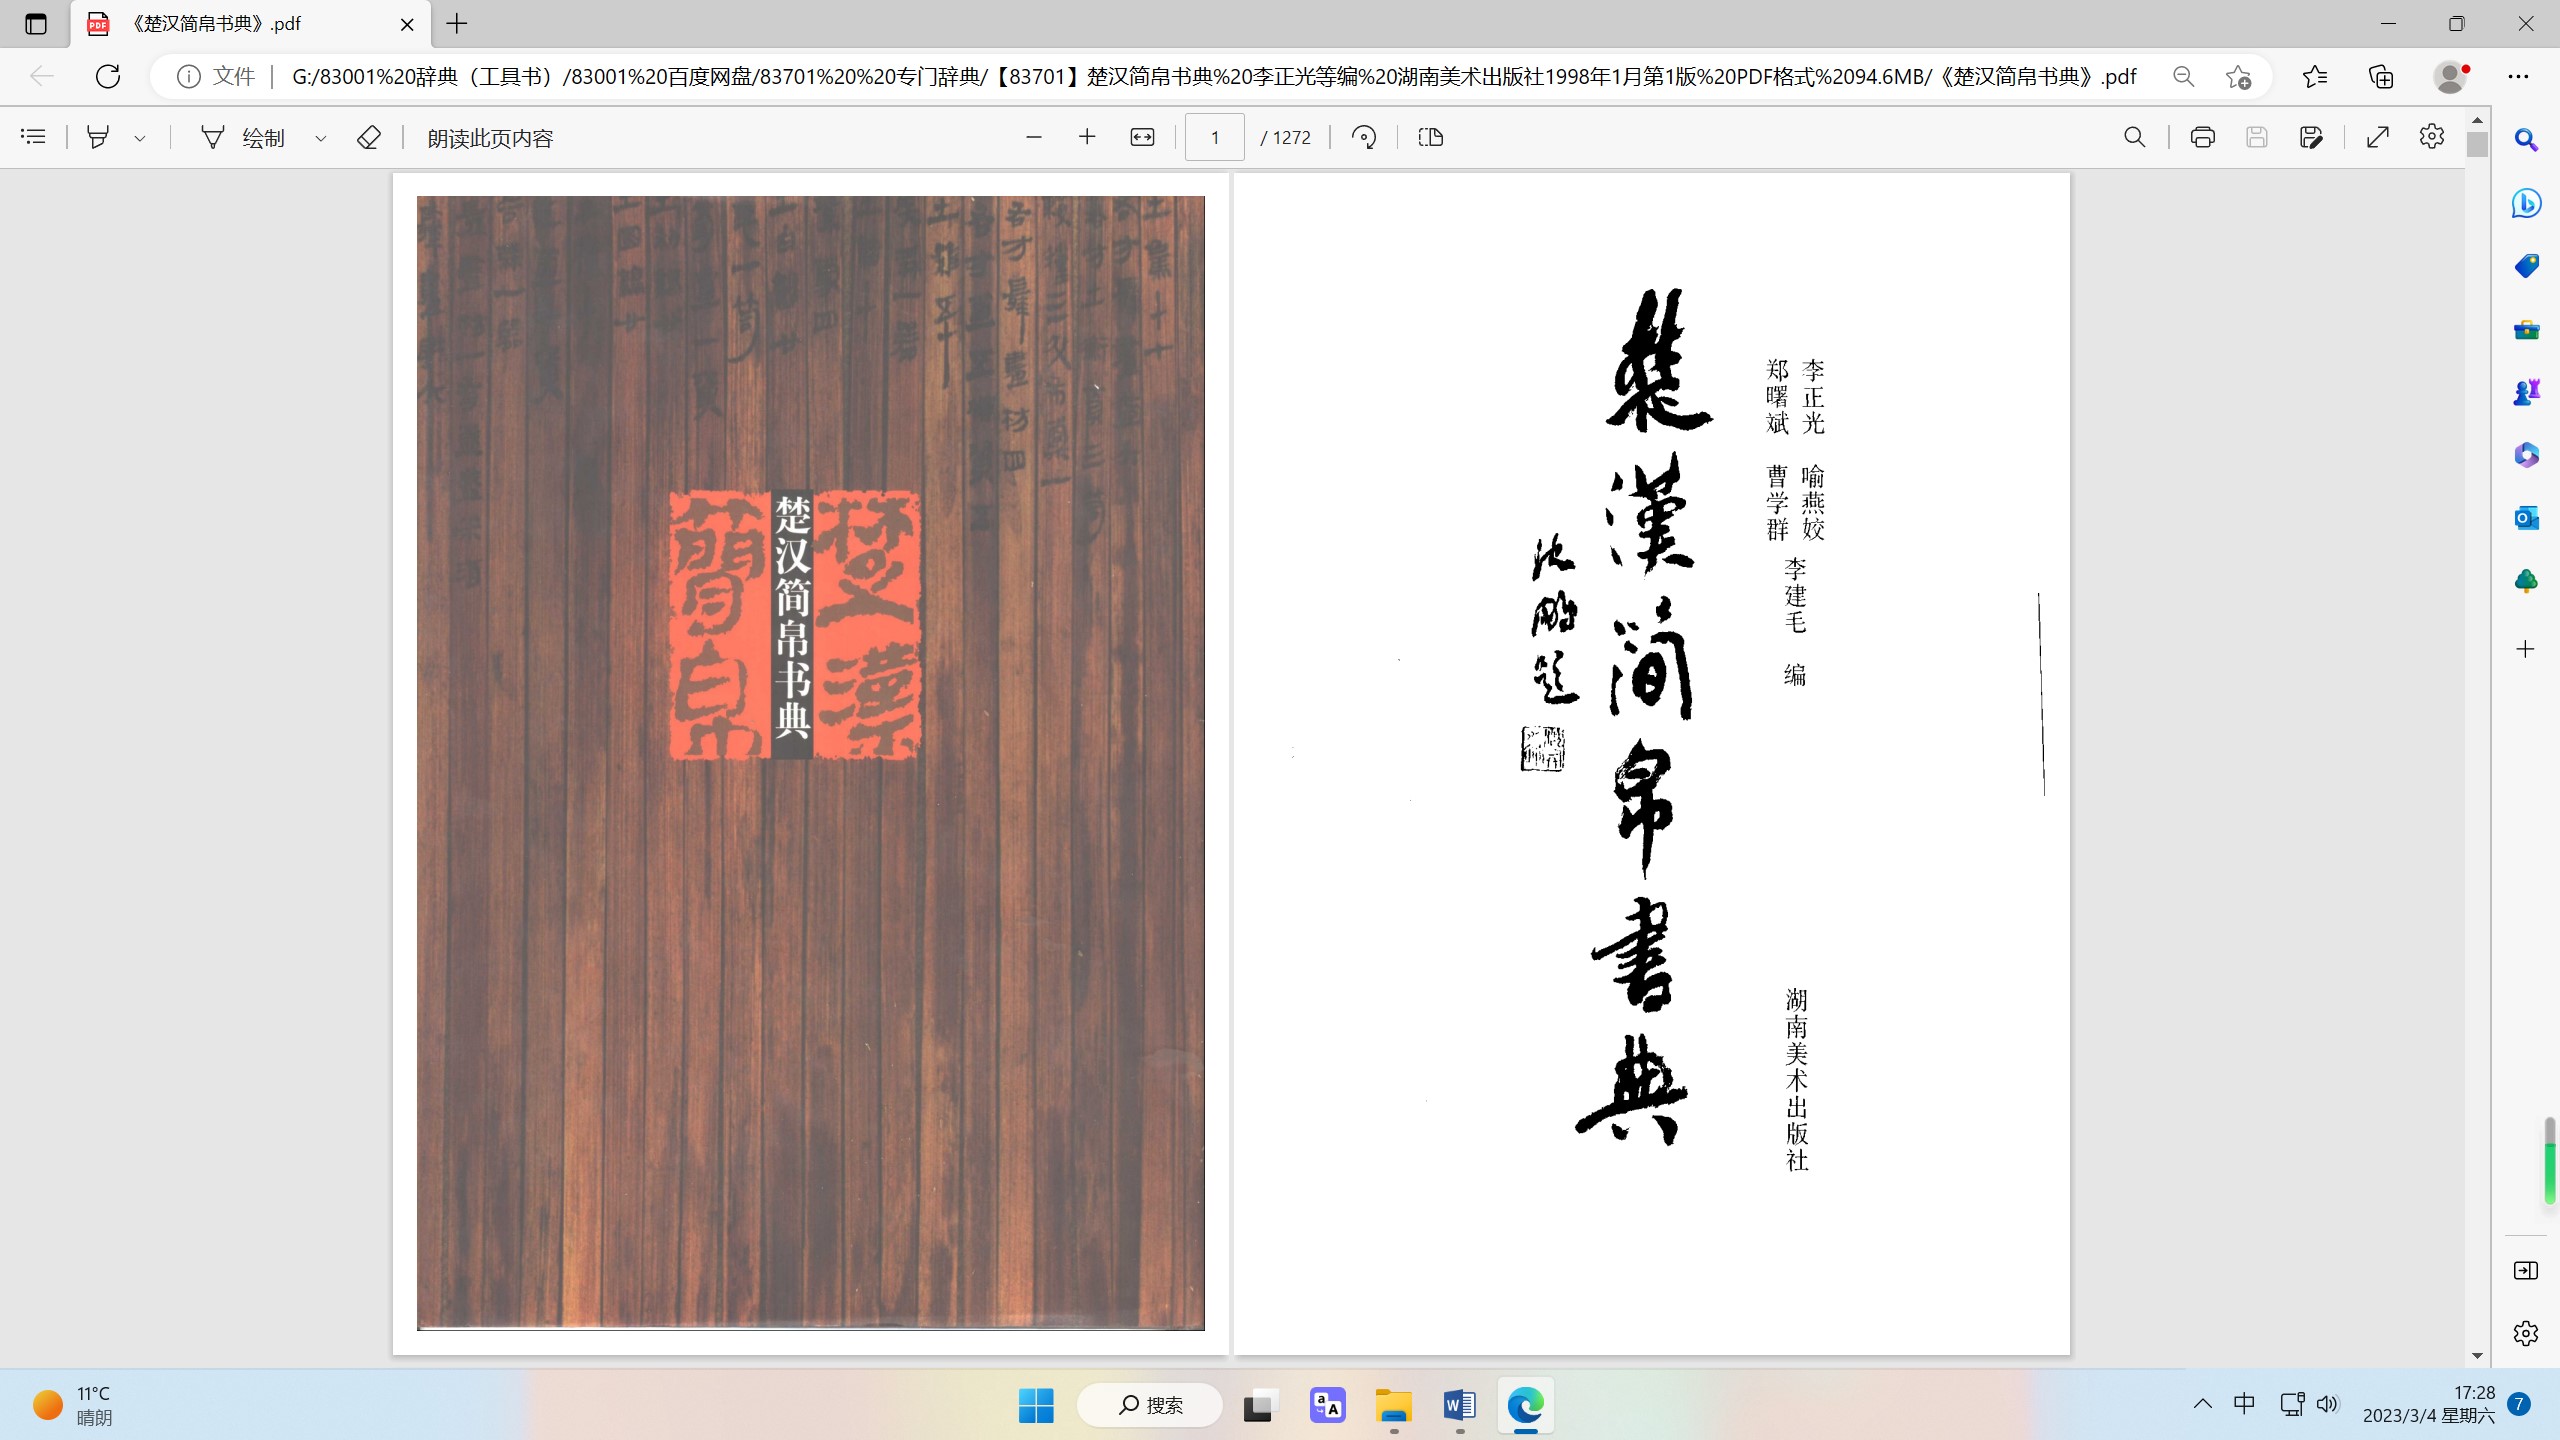
Task: Open find in PDF search
Action: 2134,137
